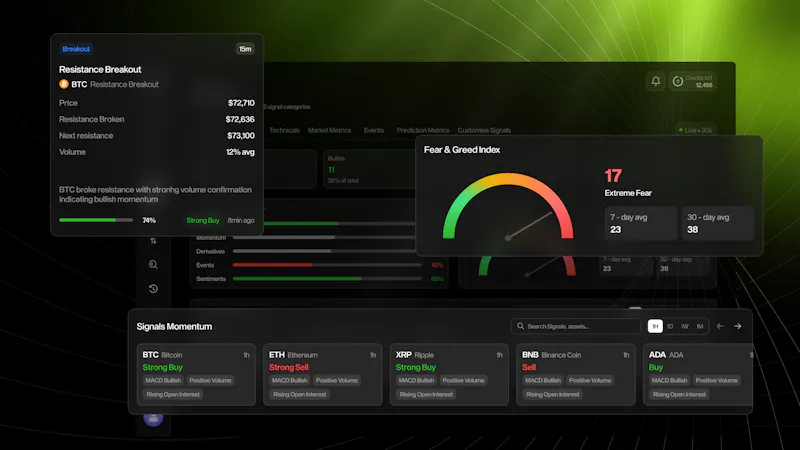Click the Resistance Breakout heading
Screen dimensions: 800x450
100,69
